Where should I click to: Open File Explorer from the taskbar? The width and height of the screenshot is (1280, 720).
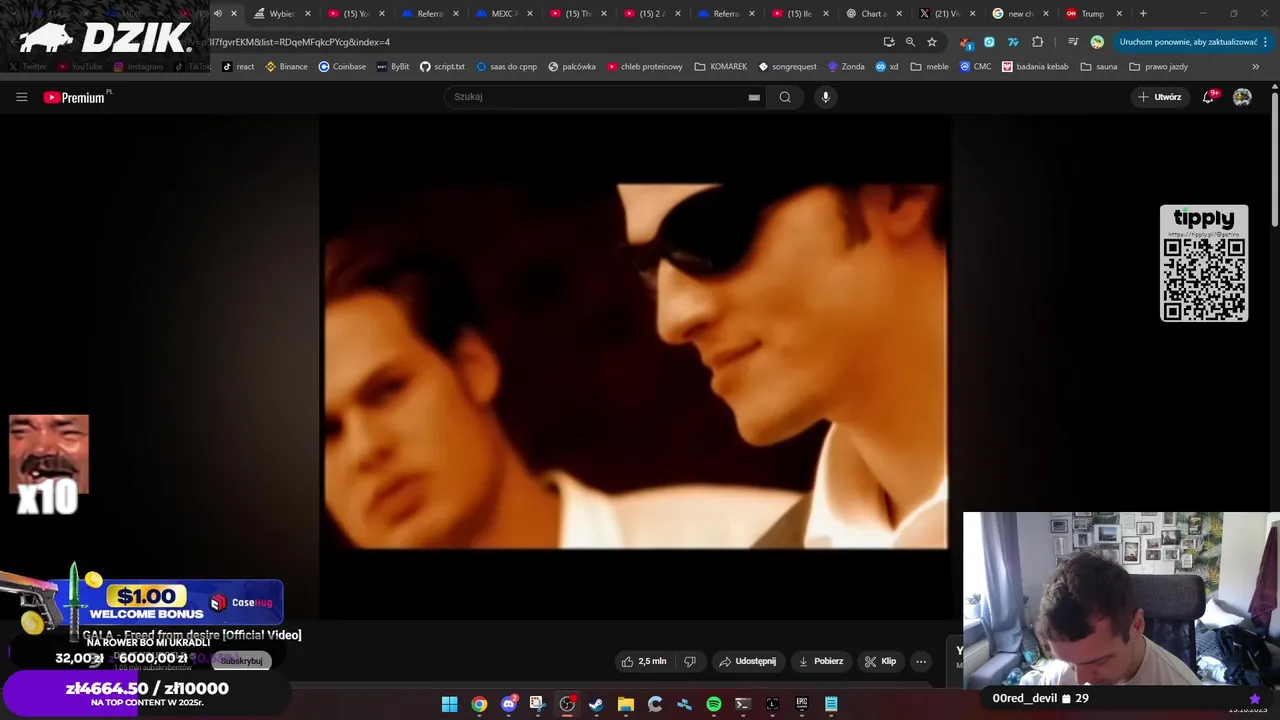626,704
